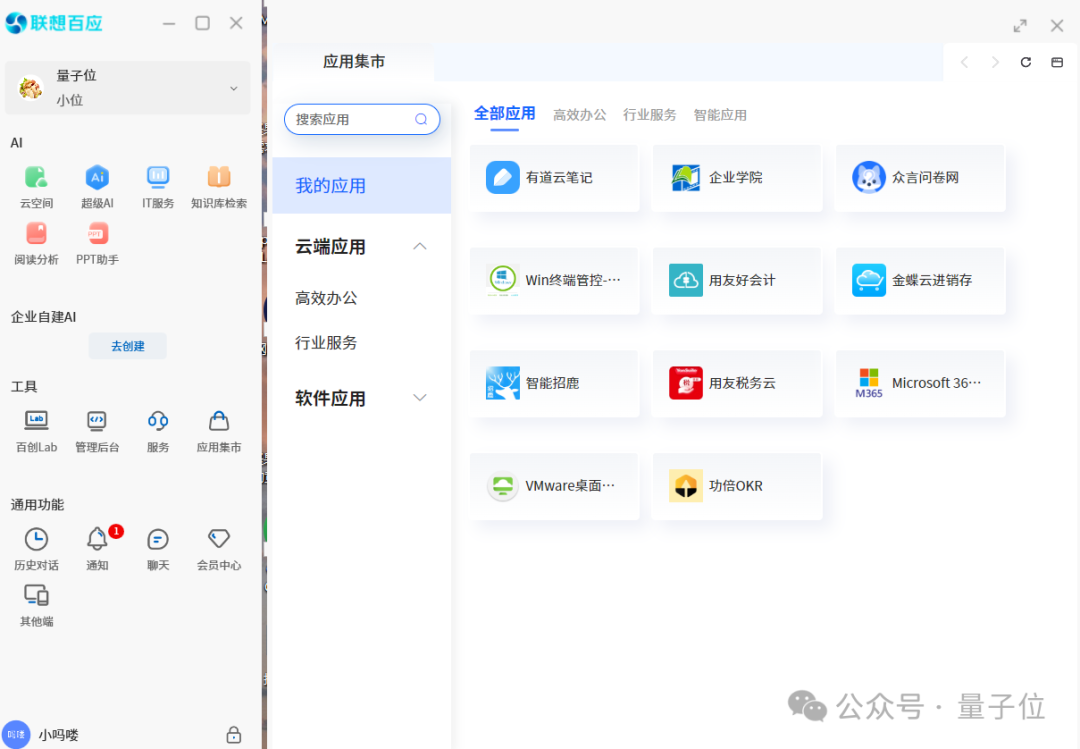
Task: Expand the 软件应用 section
Action: tap(420, 397)
